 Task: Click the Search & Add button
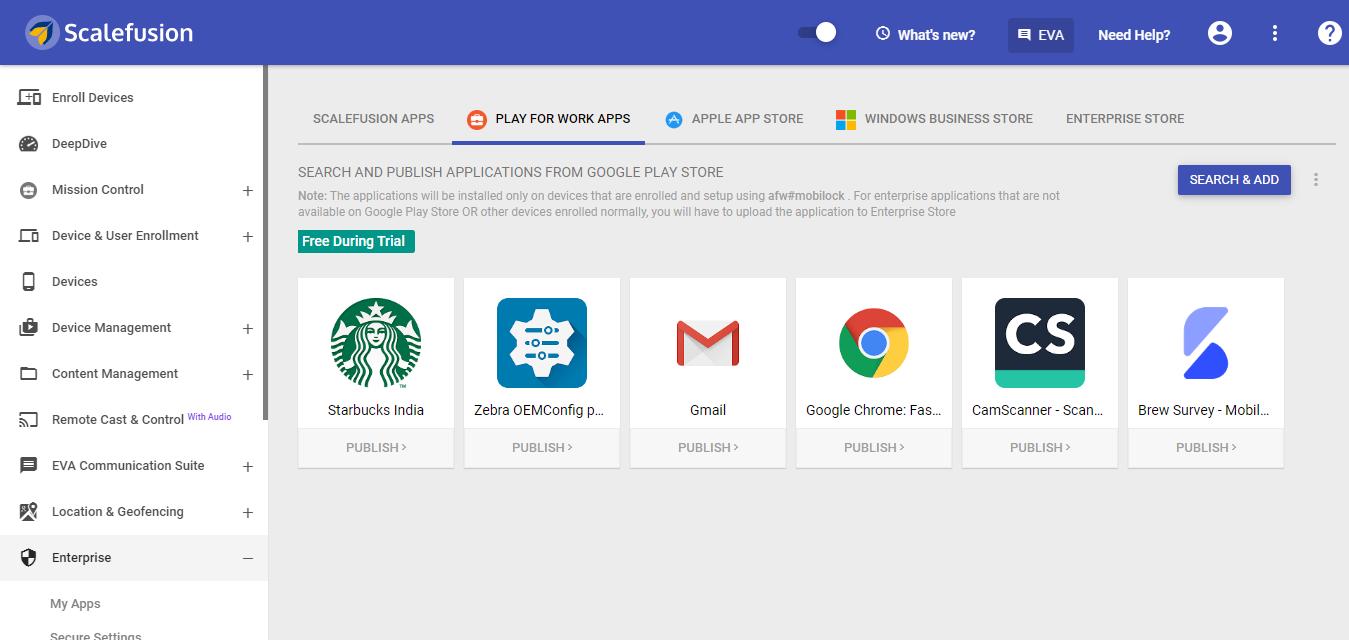point(1234,180)
